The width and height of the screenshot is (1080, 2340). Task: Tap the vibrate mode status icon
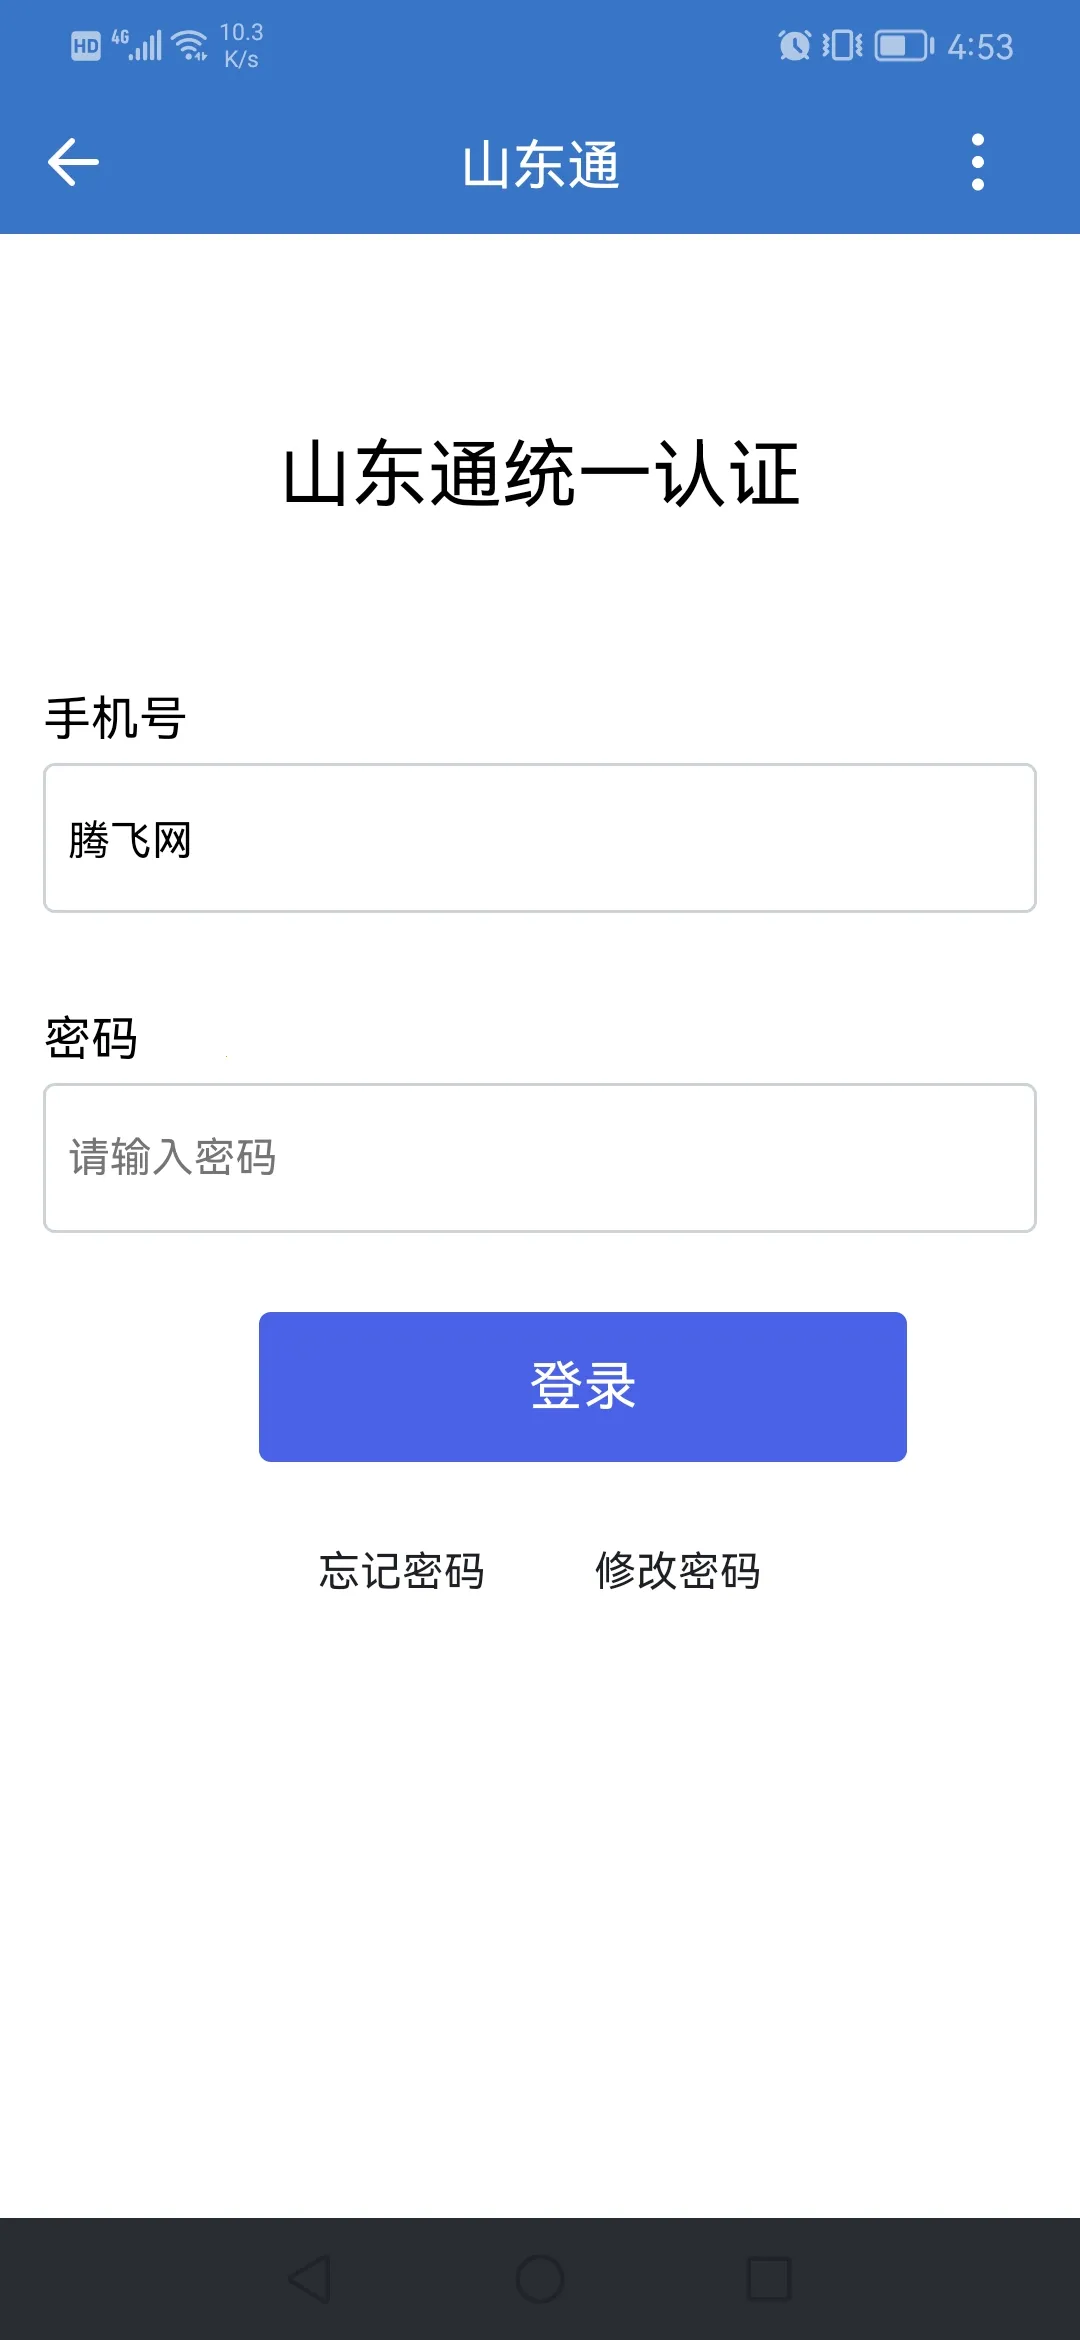842,46
